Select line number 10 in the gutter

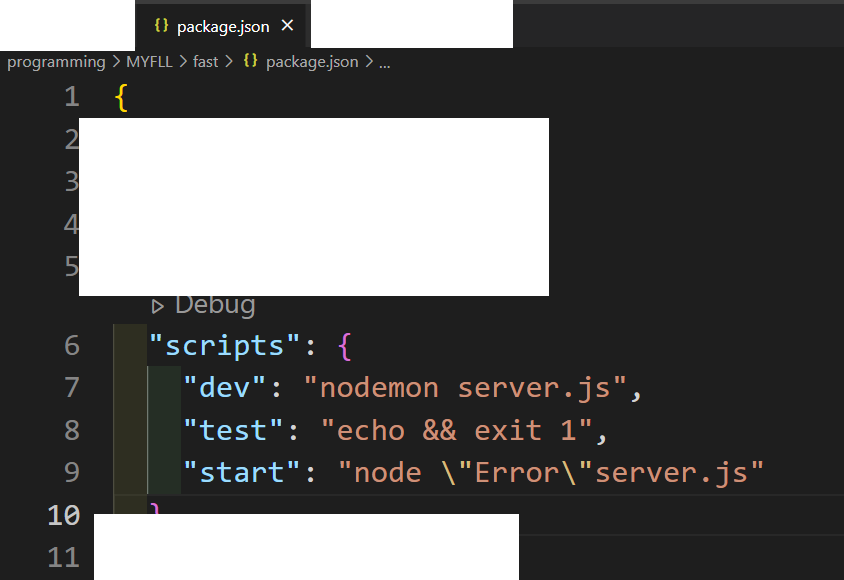64,515
